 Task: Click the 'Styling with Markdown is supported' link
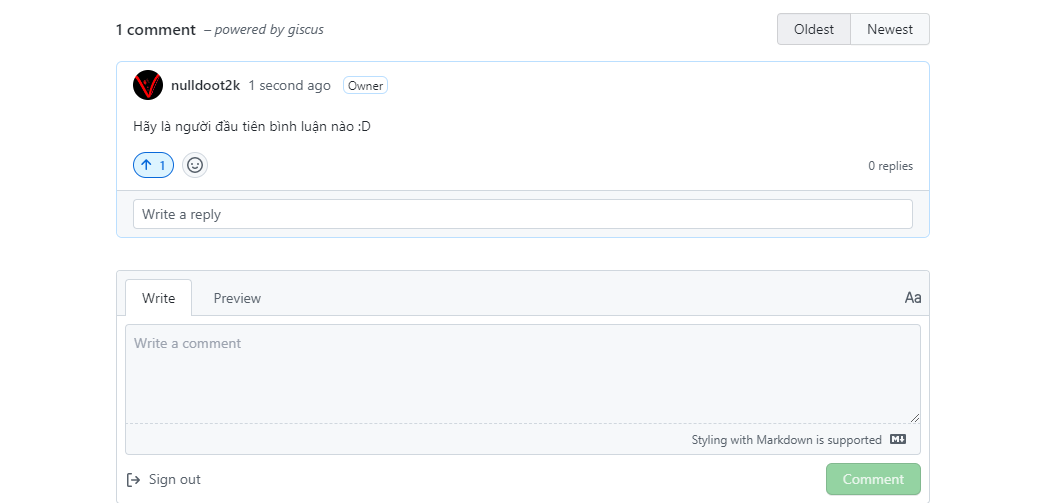[787, 440]
